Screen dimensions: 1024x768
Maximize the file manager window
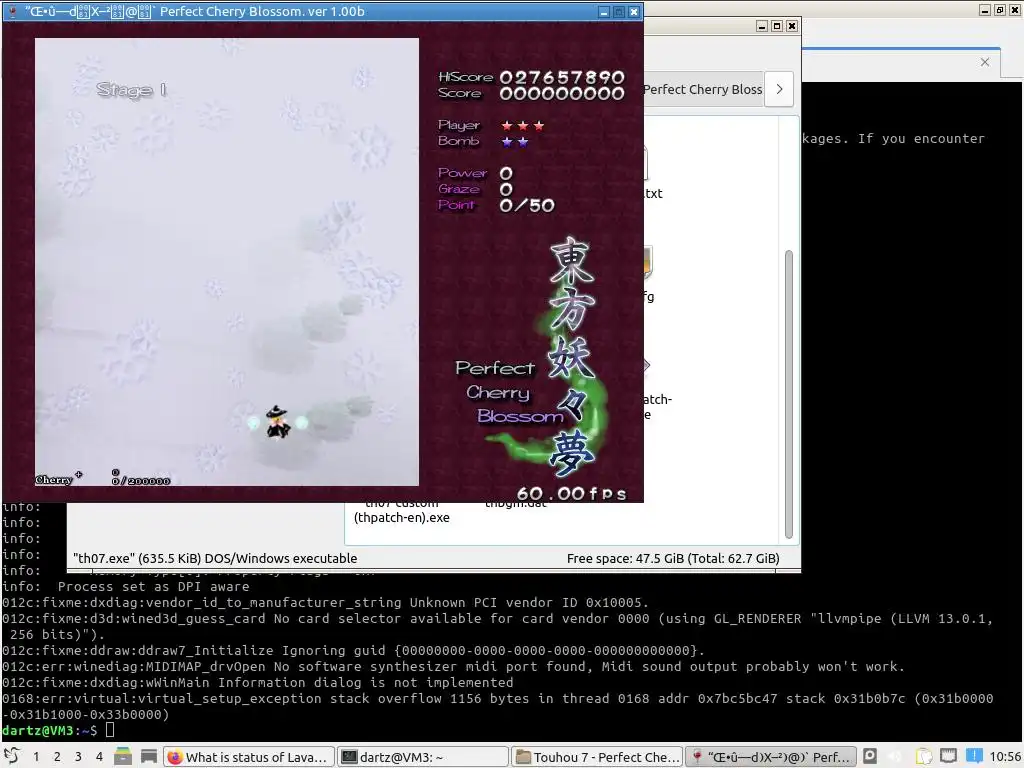pos(776,26)
